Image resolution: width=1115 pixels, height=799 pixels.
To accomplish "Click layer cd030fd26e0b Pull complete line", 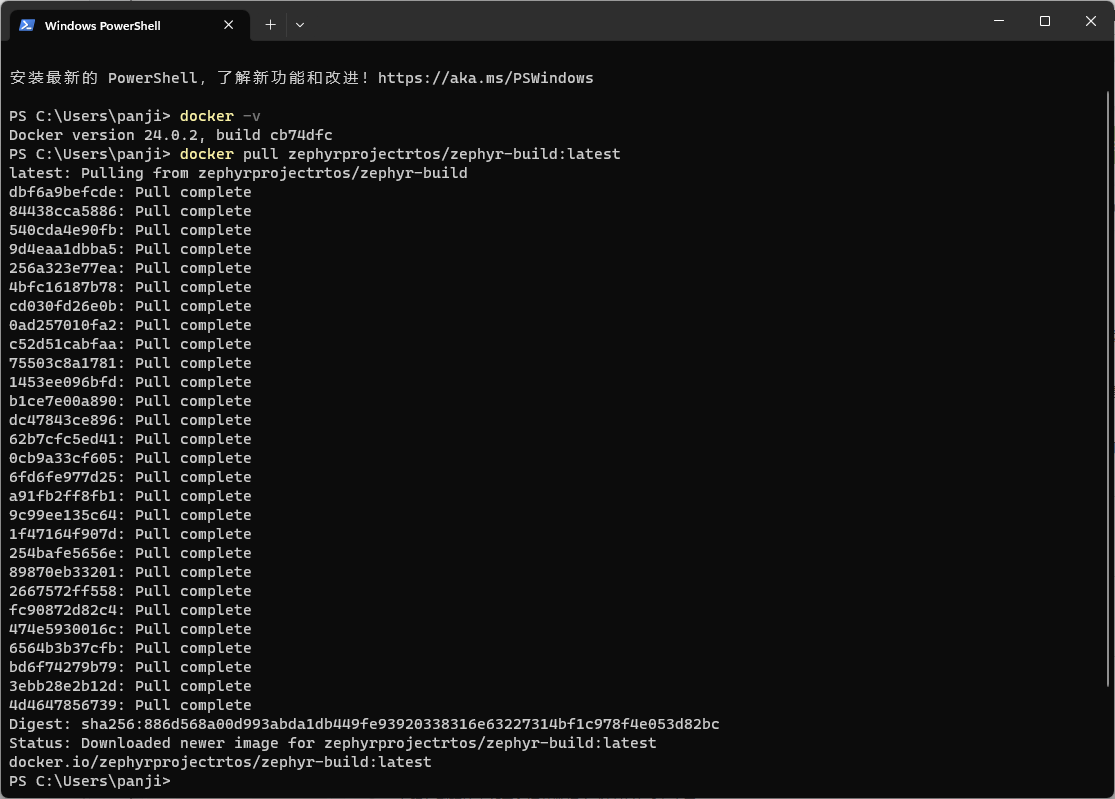I will tap(130, 306).
